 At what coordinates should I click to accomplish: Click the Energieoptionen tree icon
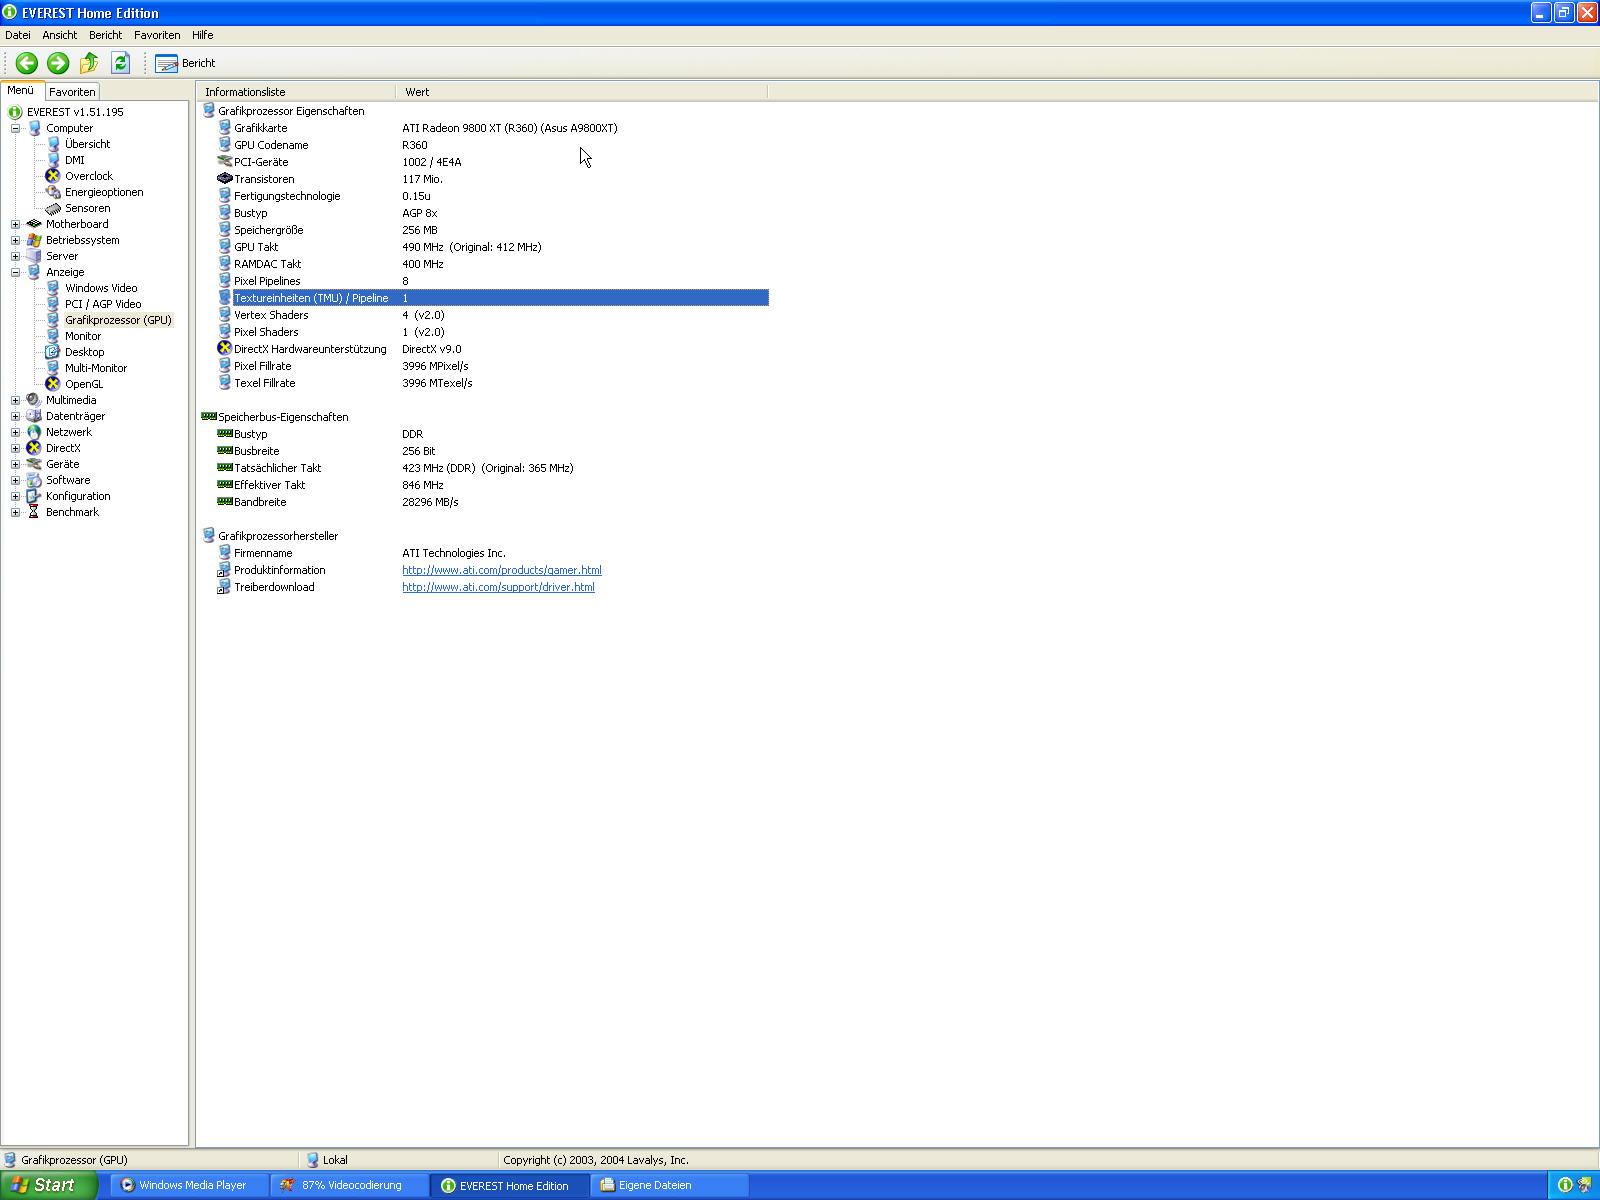coord(53,192)
